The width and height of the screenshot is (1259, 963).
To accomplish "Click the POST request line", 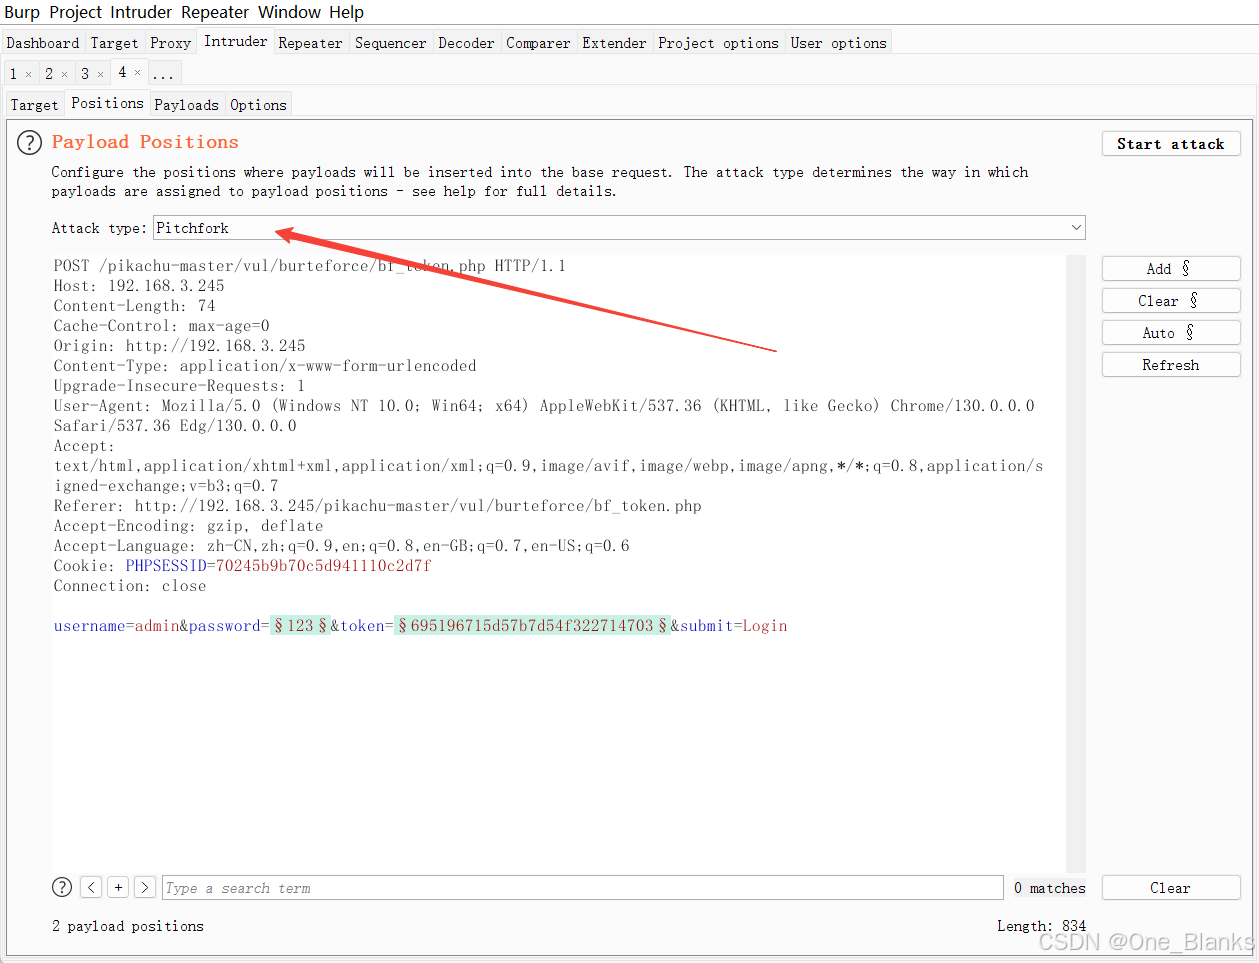I will tap(310, 265).
